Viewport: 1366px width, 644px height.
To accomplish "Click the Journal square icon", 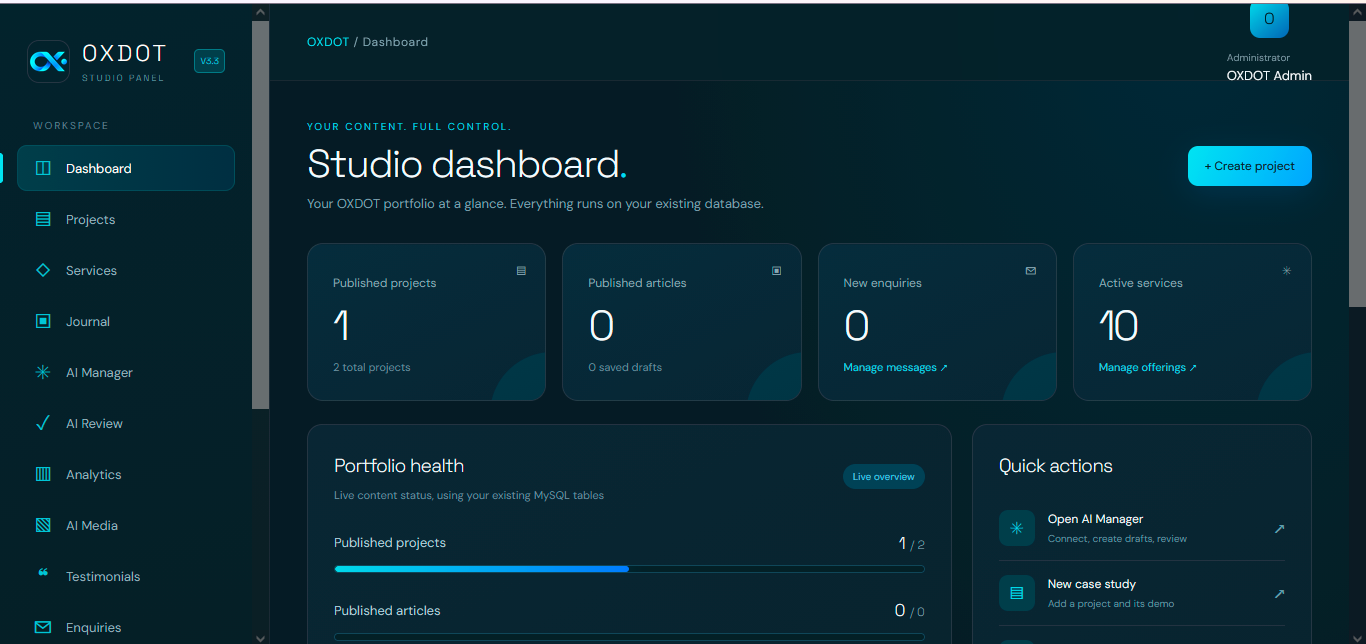I will point(43,321).
